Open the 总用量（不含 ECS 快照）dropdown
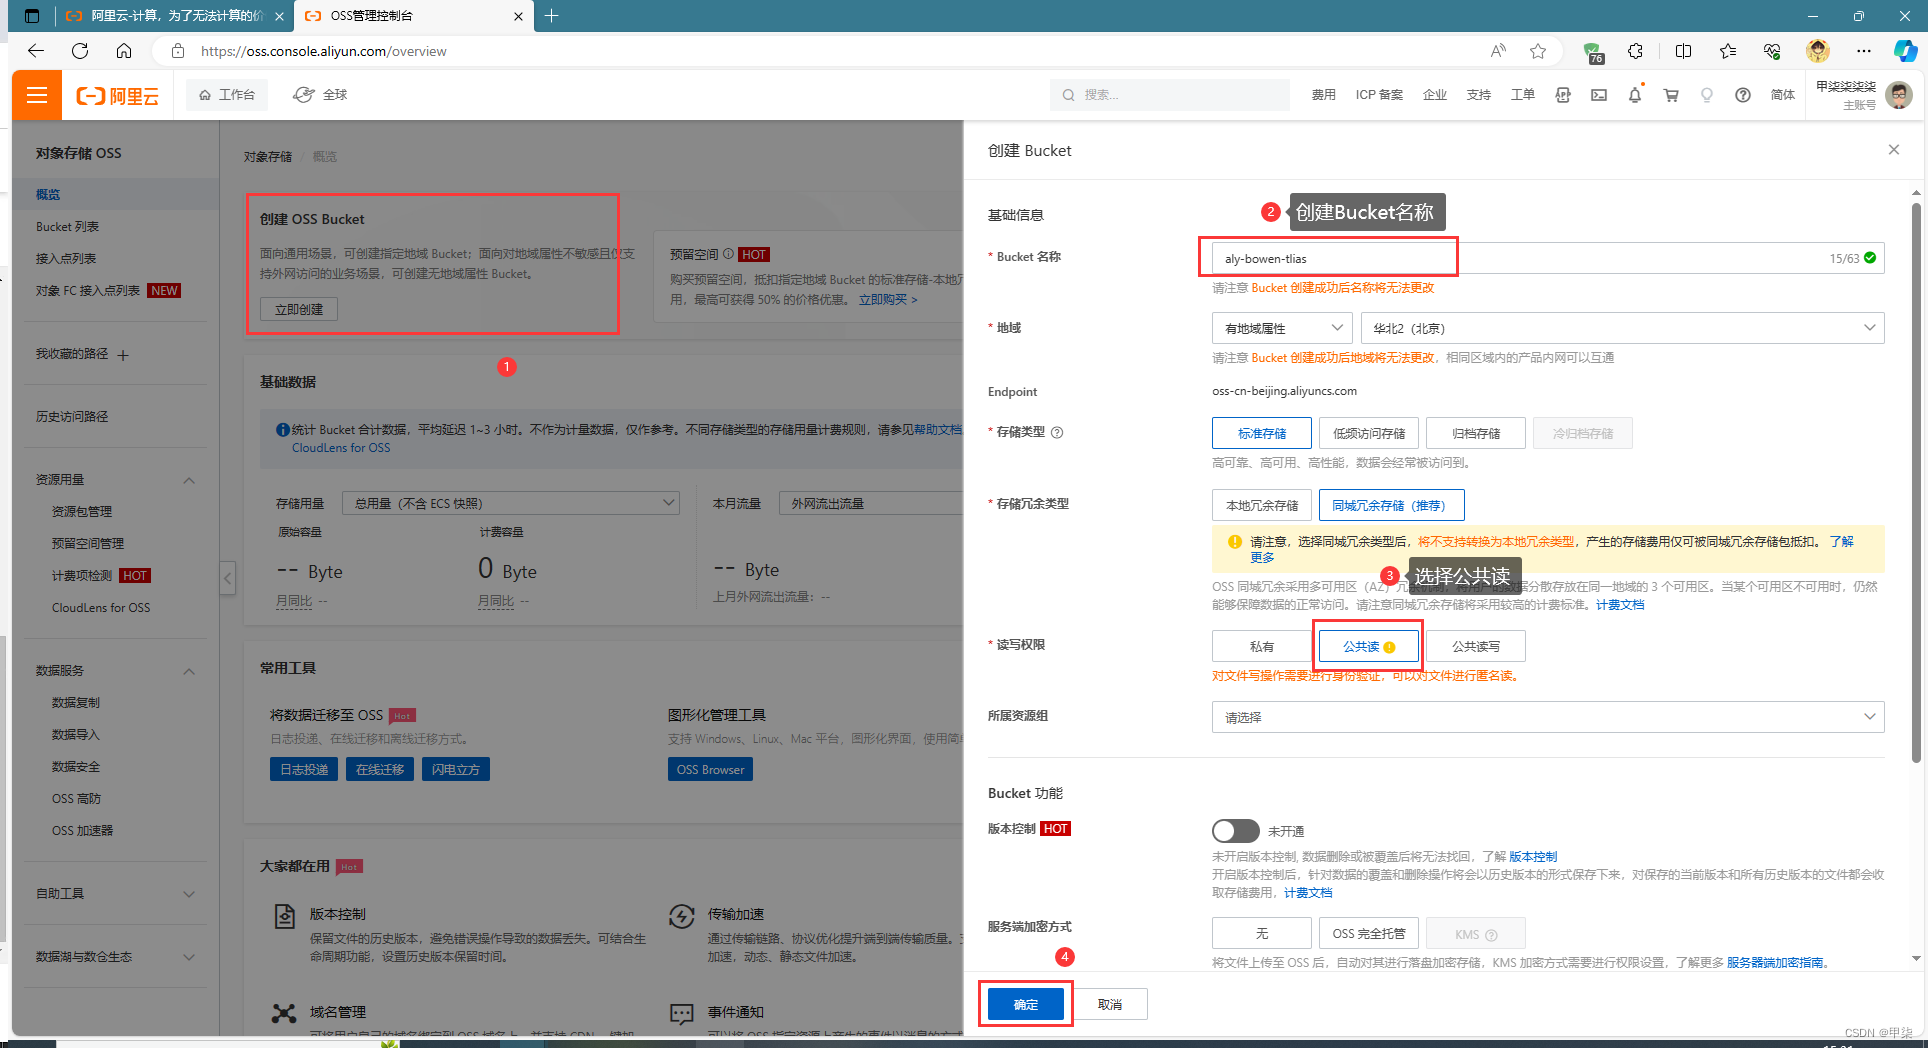This screenshot has width=1928, height=1048. (x=511, y=503)
